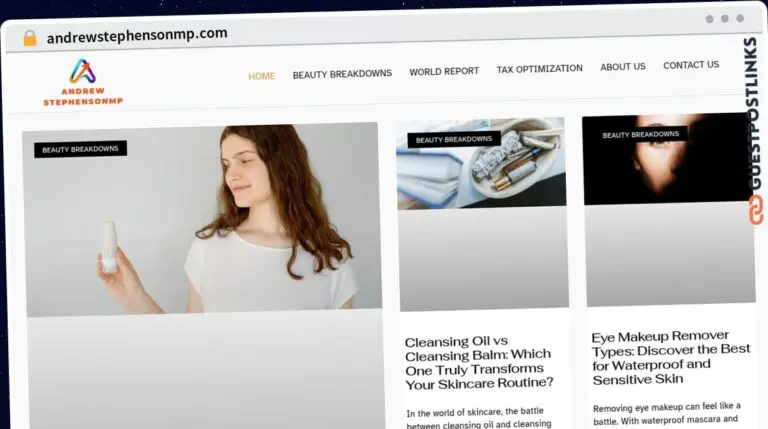768x429 pixels.
Task: Open the Eye Makeup Remover Types article
Action: click(670, 358)
